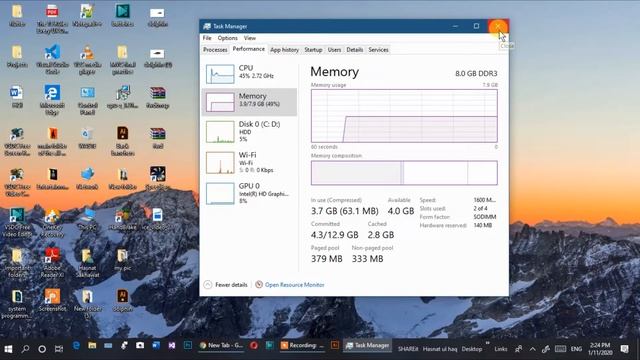The width and height of the screenshot is (640, 360).
Task: Open the HandBrake desktop shortcut
Action: pyautogui.click(x=122, y=219)
